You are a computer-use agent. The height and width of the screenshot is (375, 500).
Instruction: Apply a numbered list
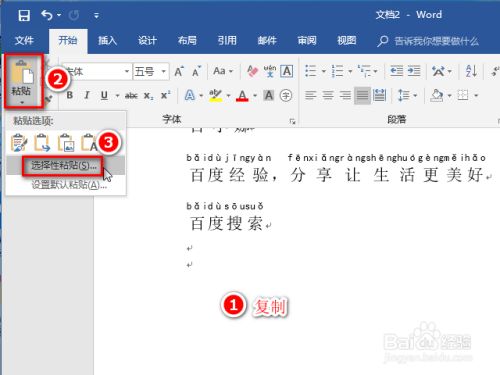[x=337, y=71]
